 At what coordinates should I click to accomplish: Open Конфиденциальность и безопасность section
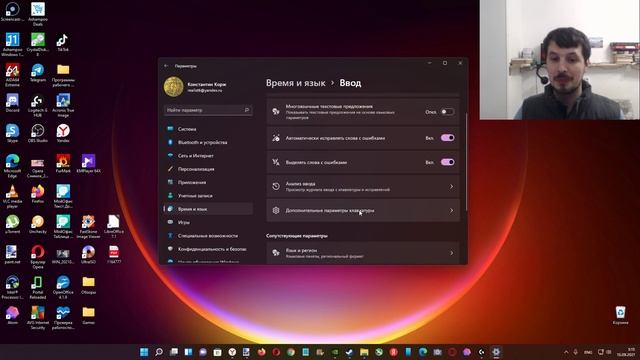coord(208,249)
